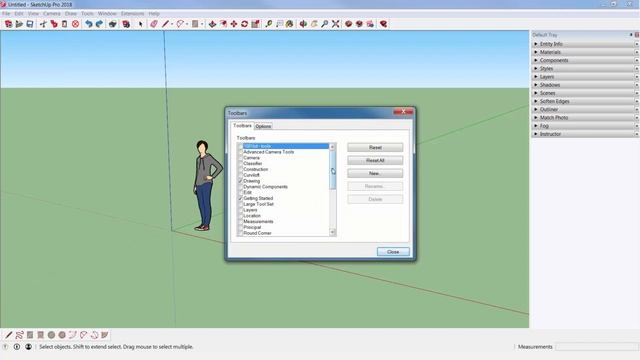Screen dimensions: 640x360
Task: Select the Paint Bucket tool
Action: click(289, 24)
